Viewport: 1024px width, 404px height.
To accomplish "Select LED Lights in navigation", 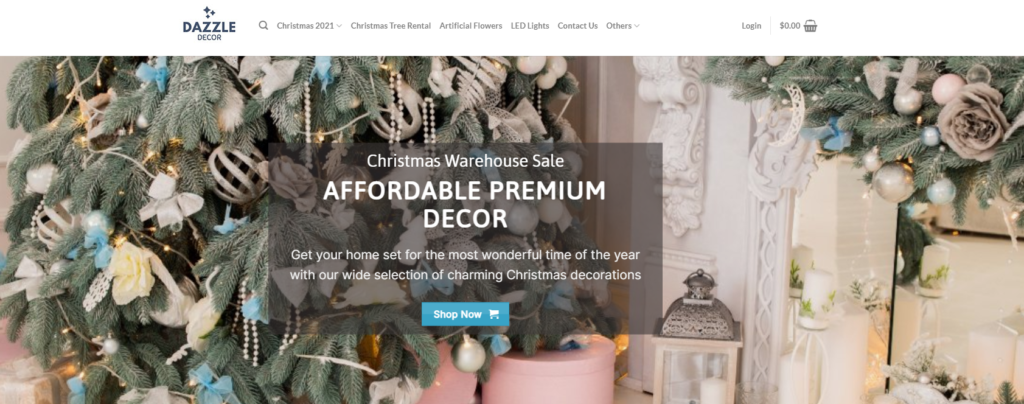I will coord(530,26).
